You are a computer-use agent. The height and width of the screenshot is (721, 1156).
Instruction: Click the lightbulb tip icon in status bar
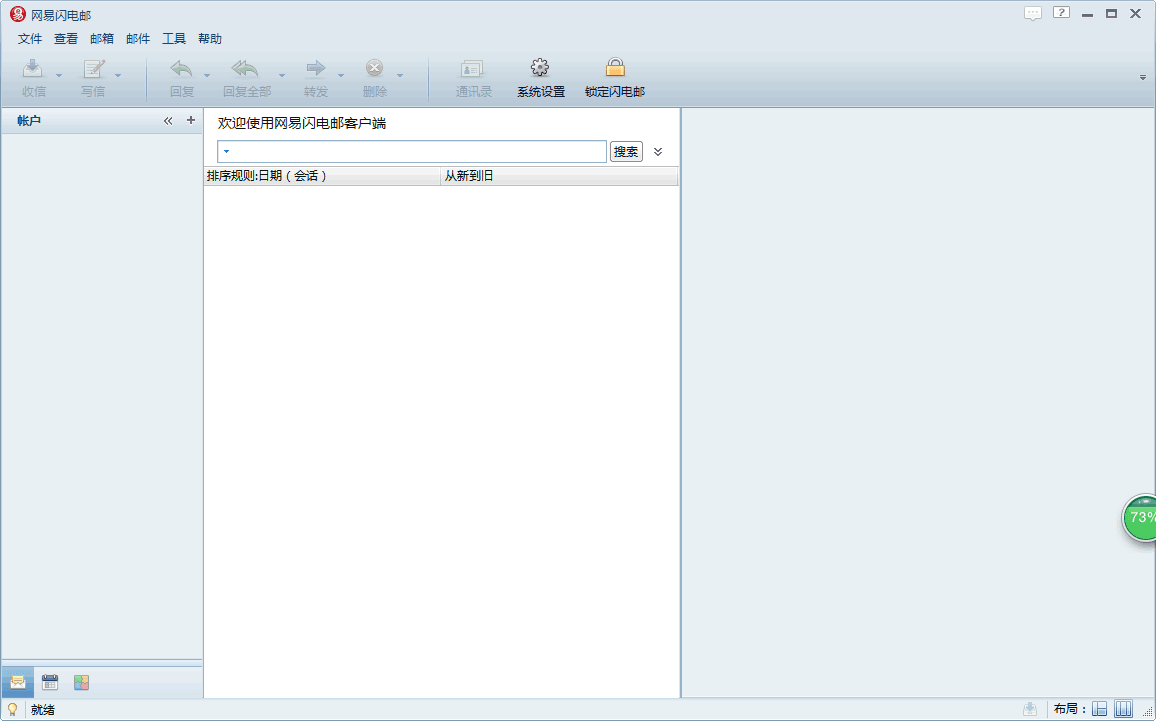(12, 709)
